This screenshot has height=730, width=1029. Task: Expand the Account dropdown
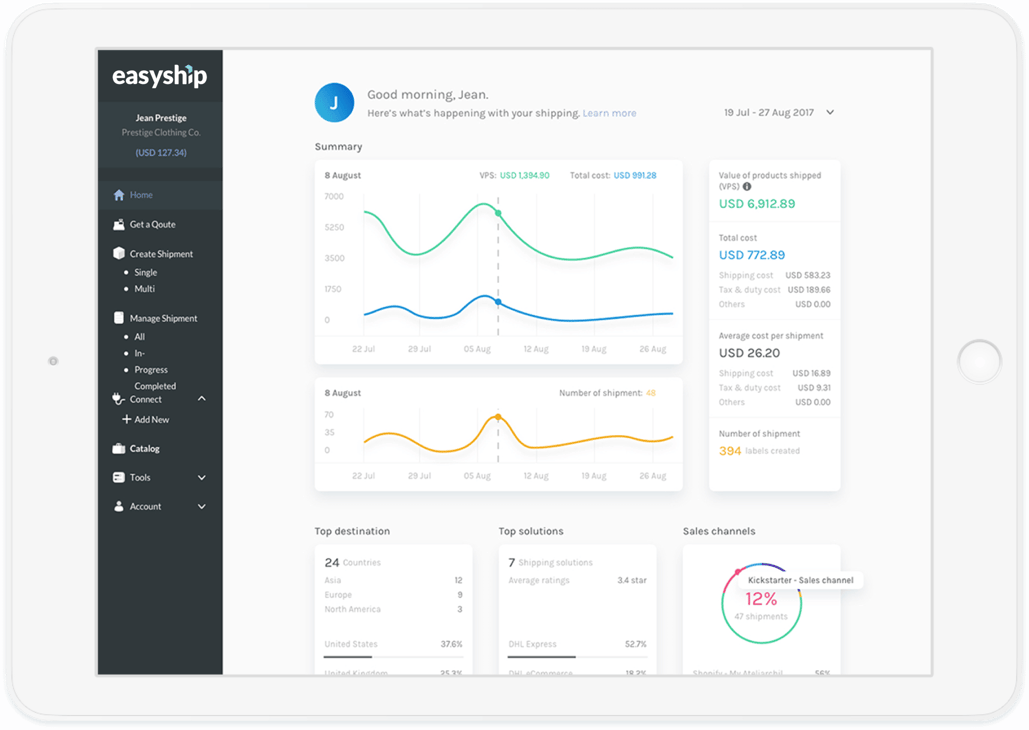(x=201, y=506)
